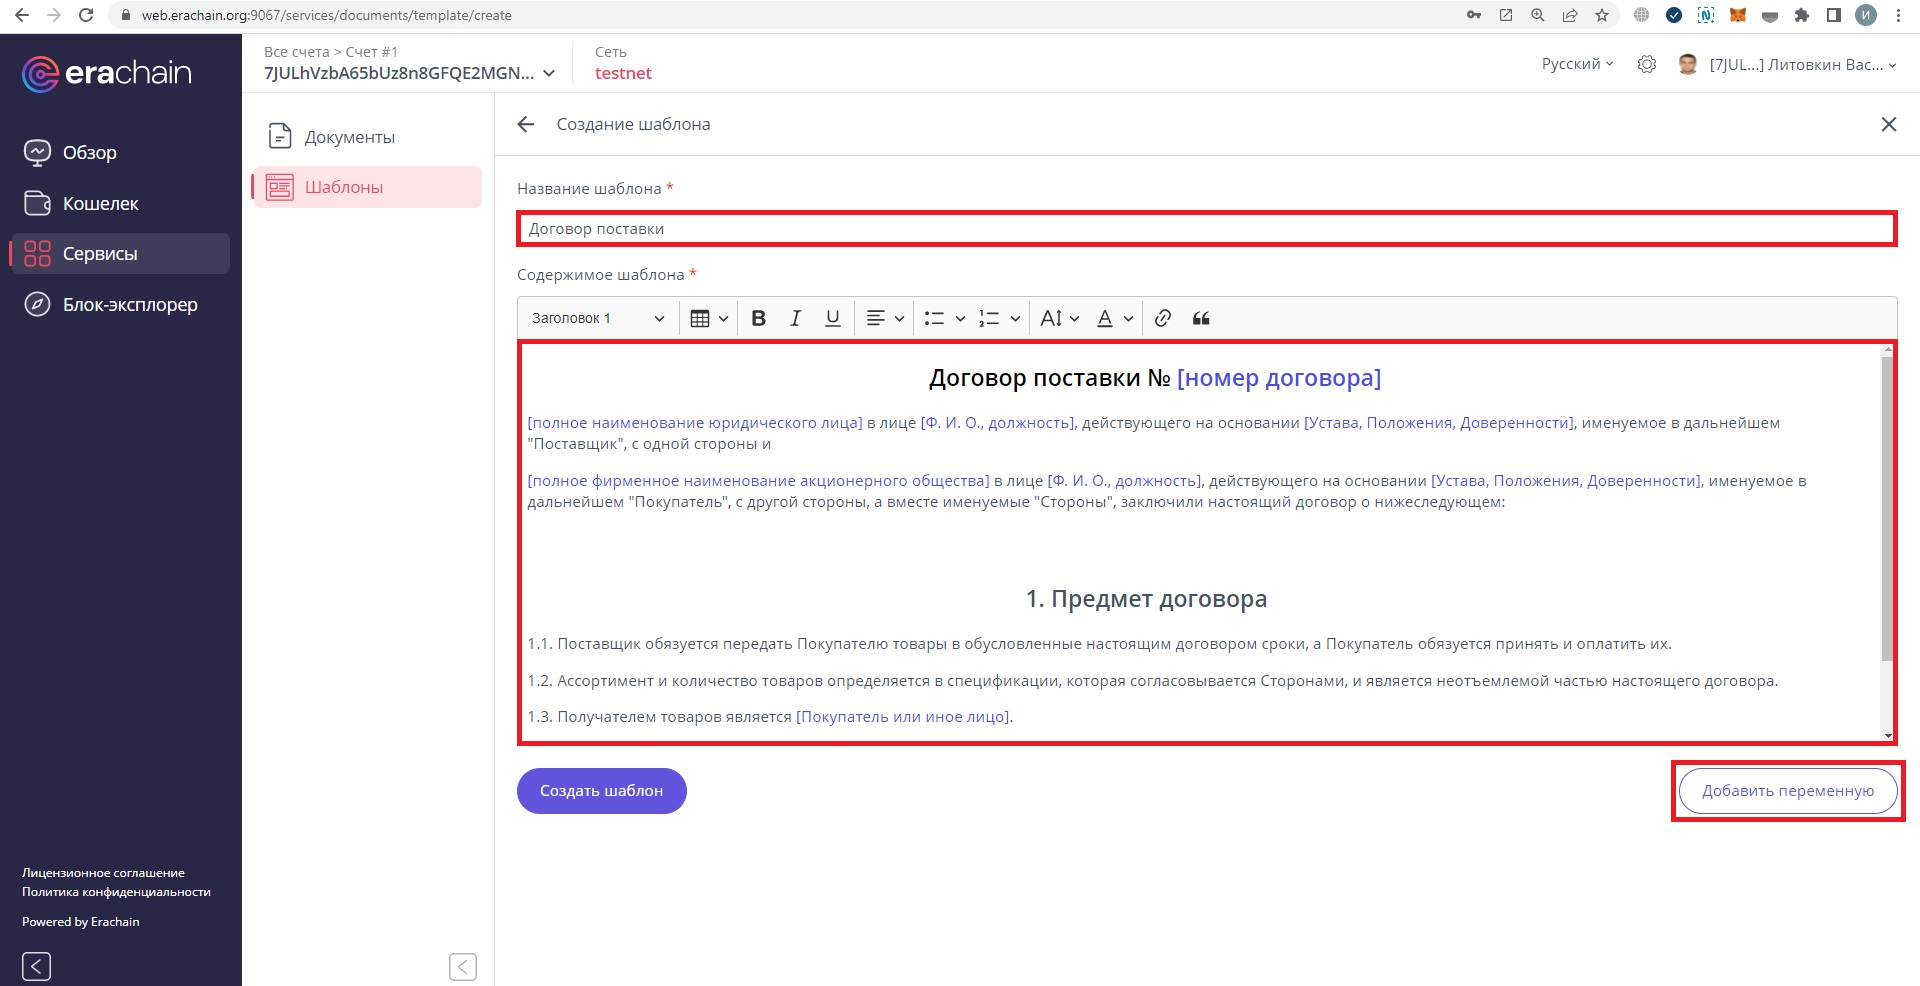
Task: Insert a table into the template content
Action: [700, 318]
